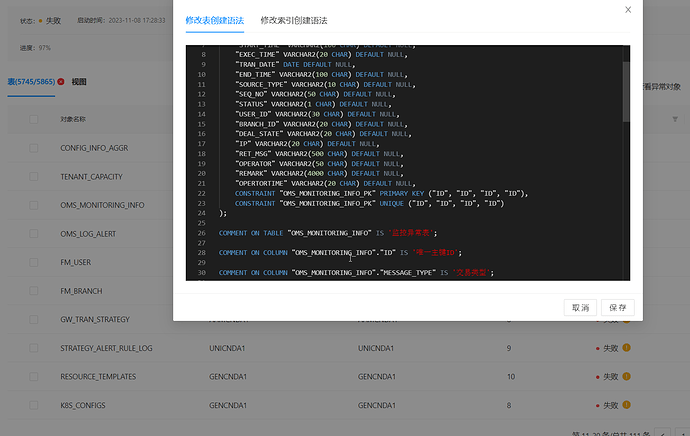The height and width of the screenshot is (436, 690).
Task: Close the modify syntax dialog
Action: click(x=628, y=10)
